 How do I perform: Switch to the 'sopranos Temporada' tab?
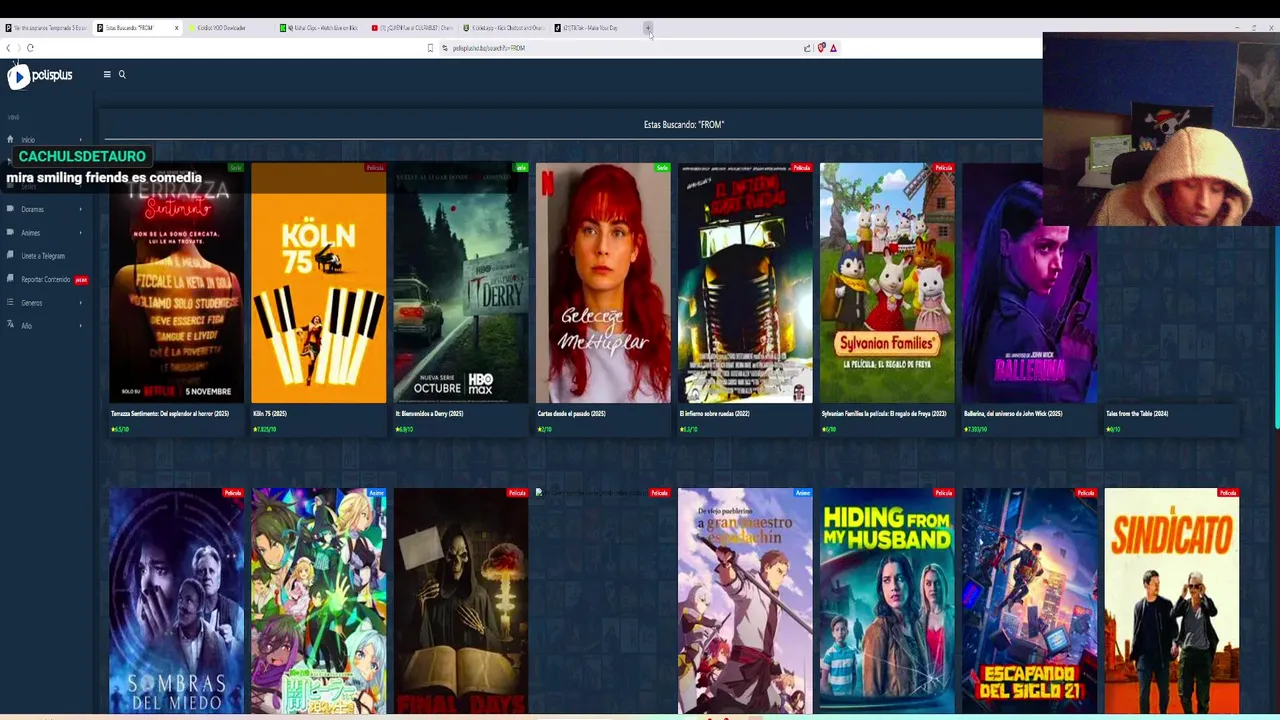tap(46, 28)
